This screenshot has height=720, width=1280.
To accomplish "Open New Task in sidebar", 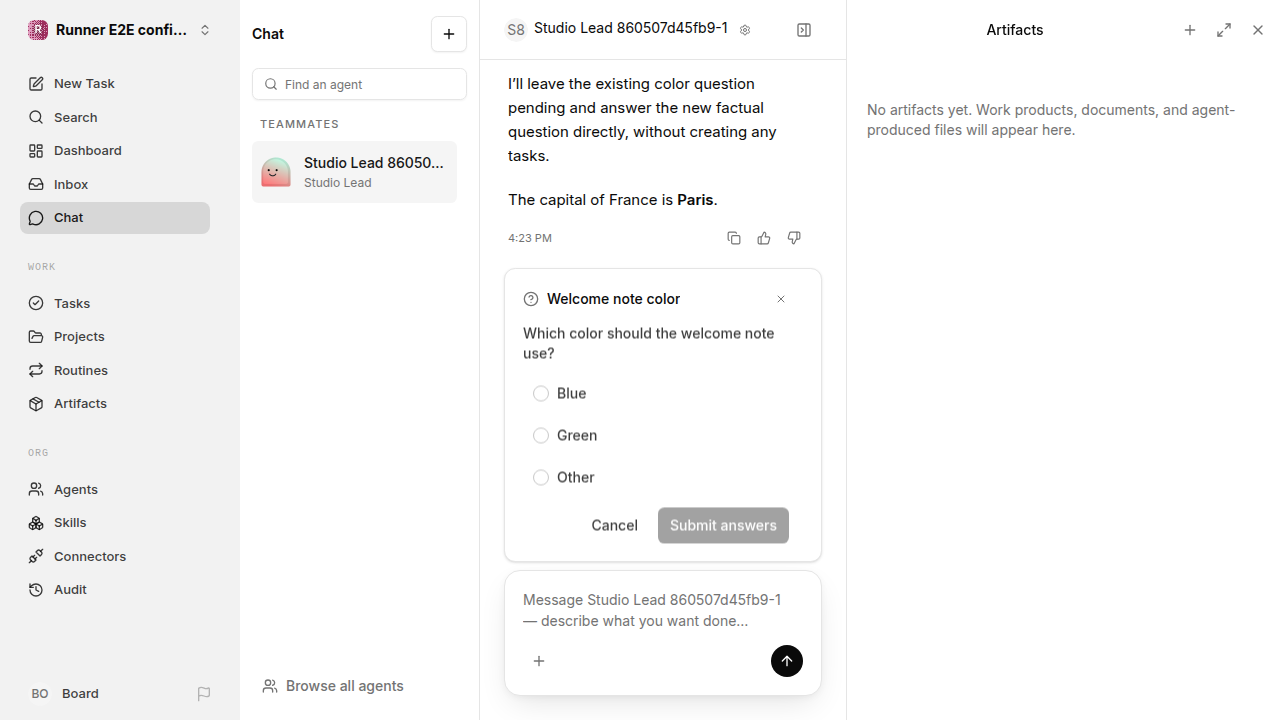I will pyautogui.click(x=115, y=84).
